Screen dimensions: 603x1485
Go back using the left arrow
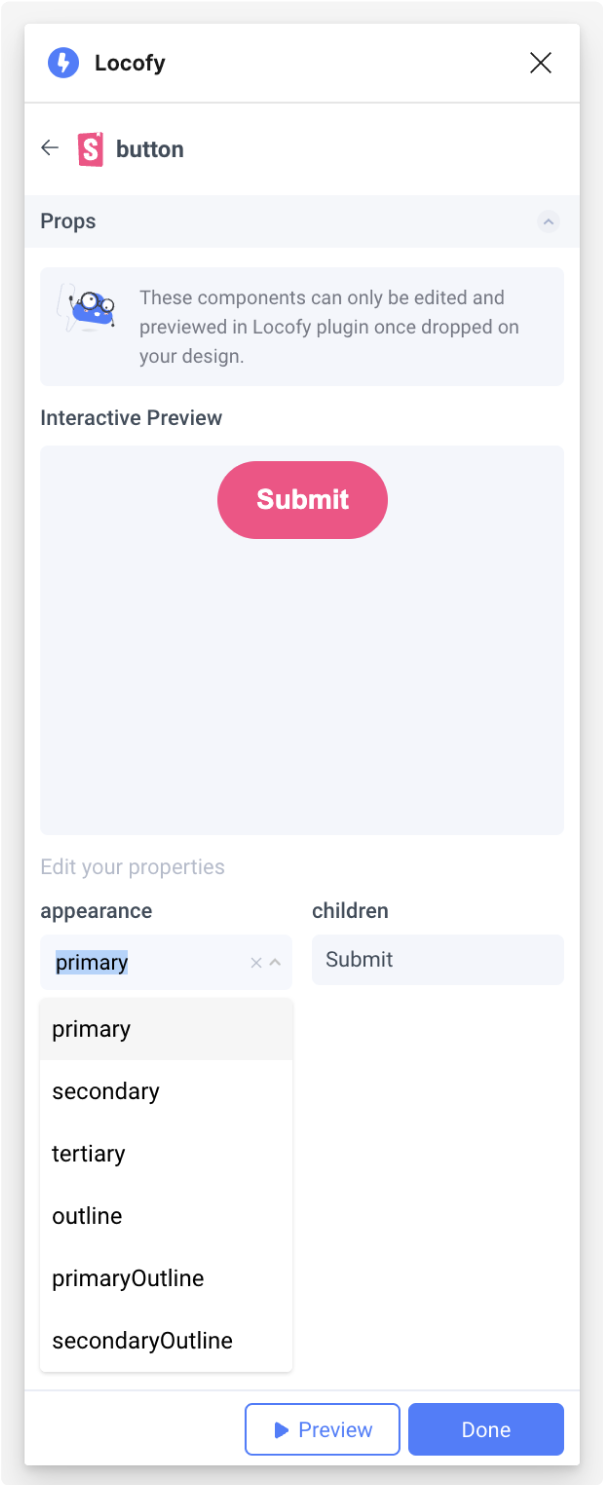[x=50, y=149]
